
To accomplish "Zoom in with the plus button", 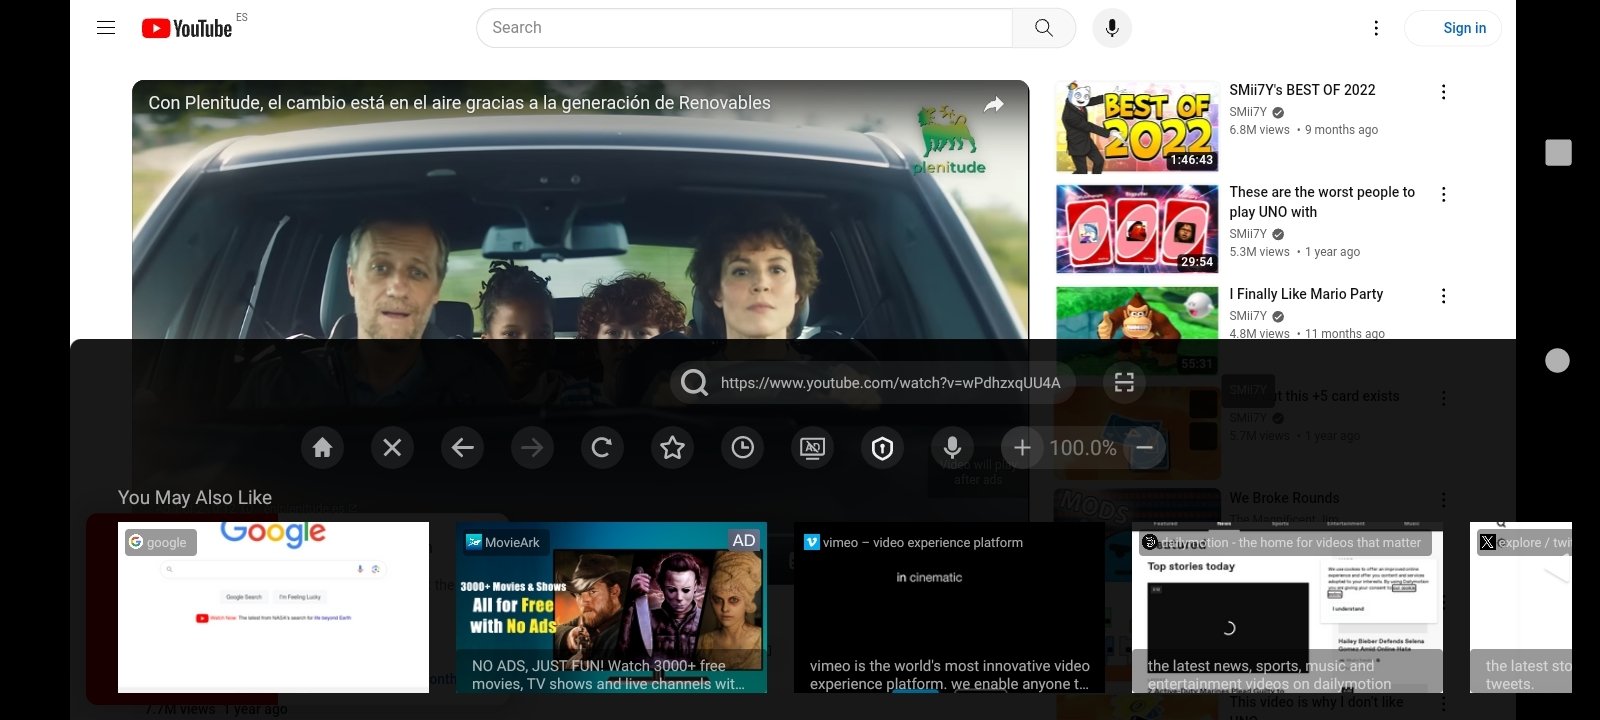I will (x=1022, y=448).
